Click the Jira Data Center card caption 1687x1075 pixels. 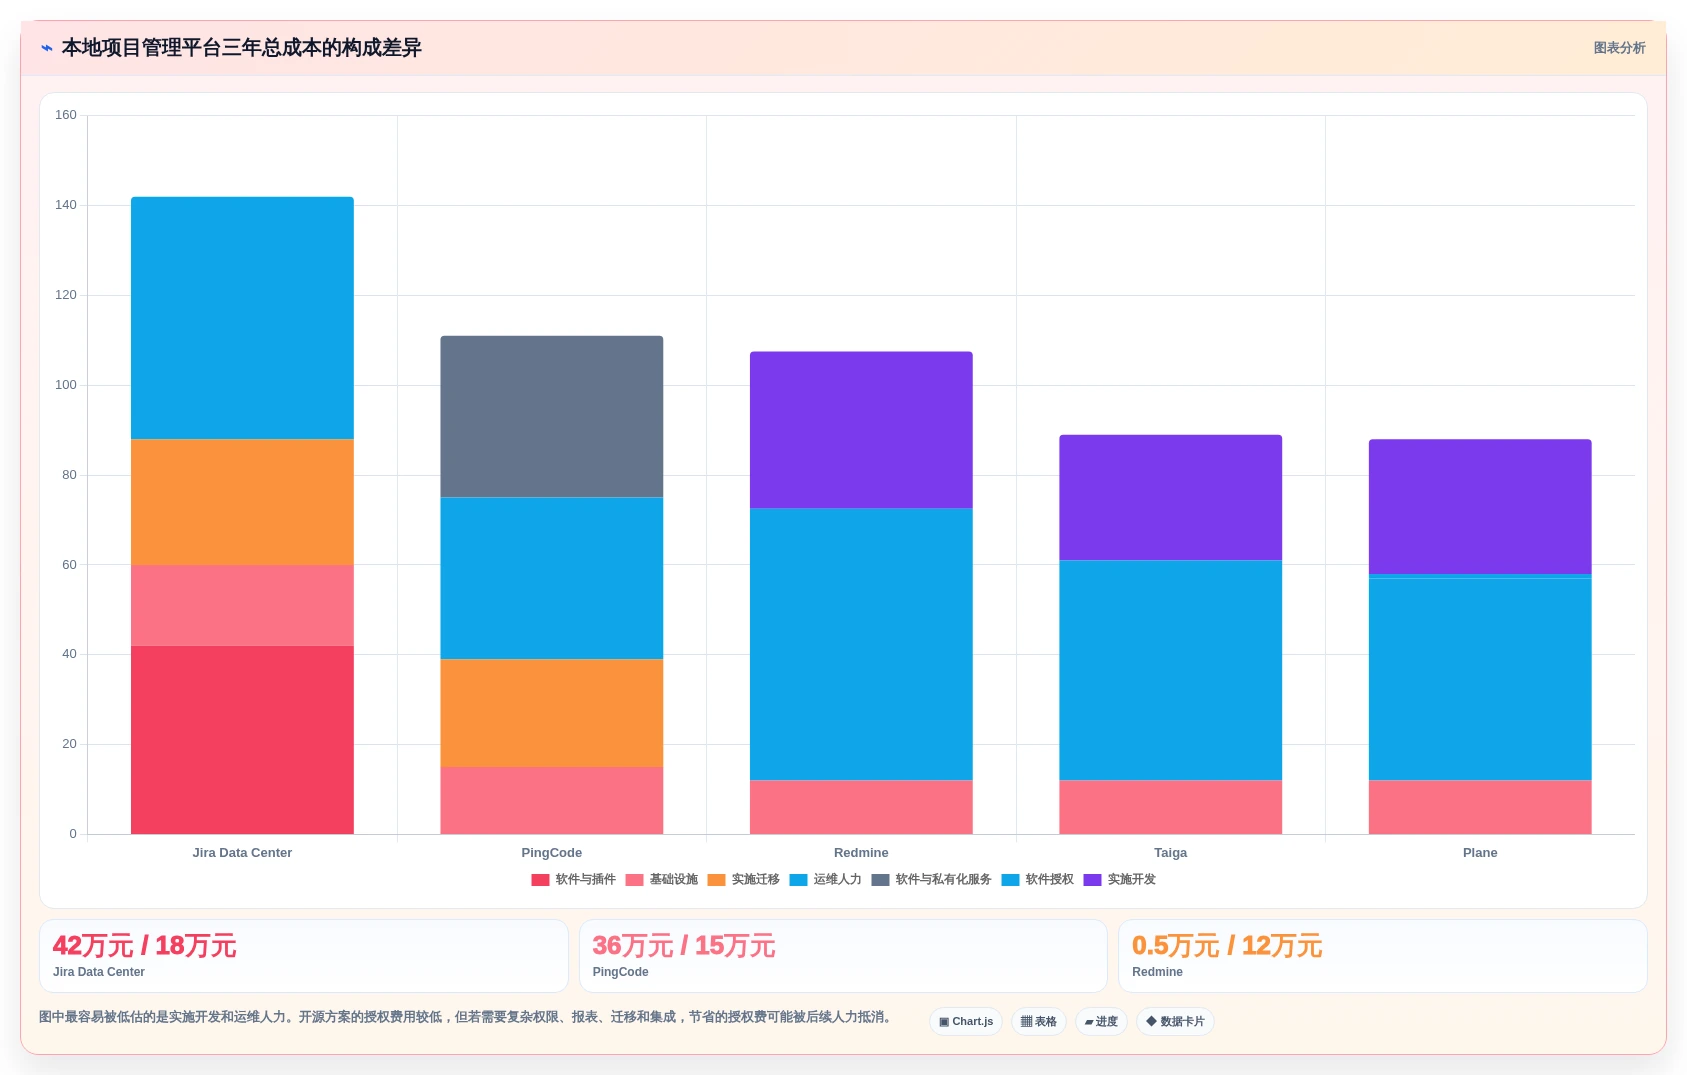pyautogui.click(x=99, y=972)
